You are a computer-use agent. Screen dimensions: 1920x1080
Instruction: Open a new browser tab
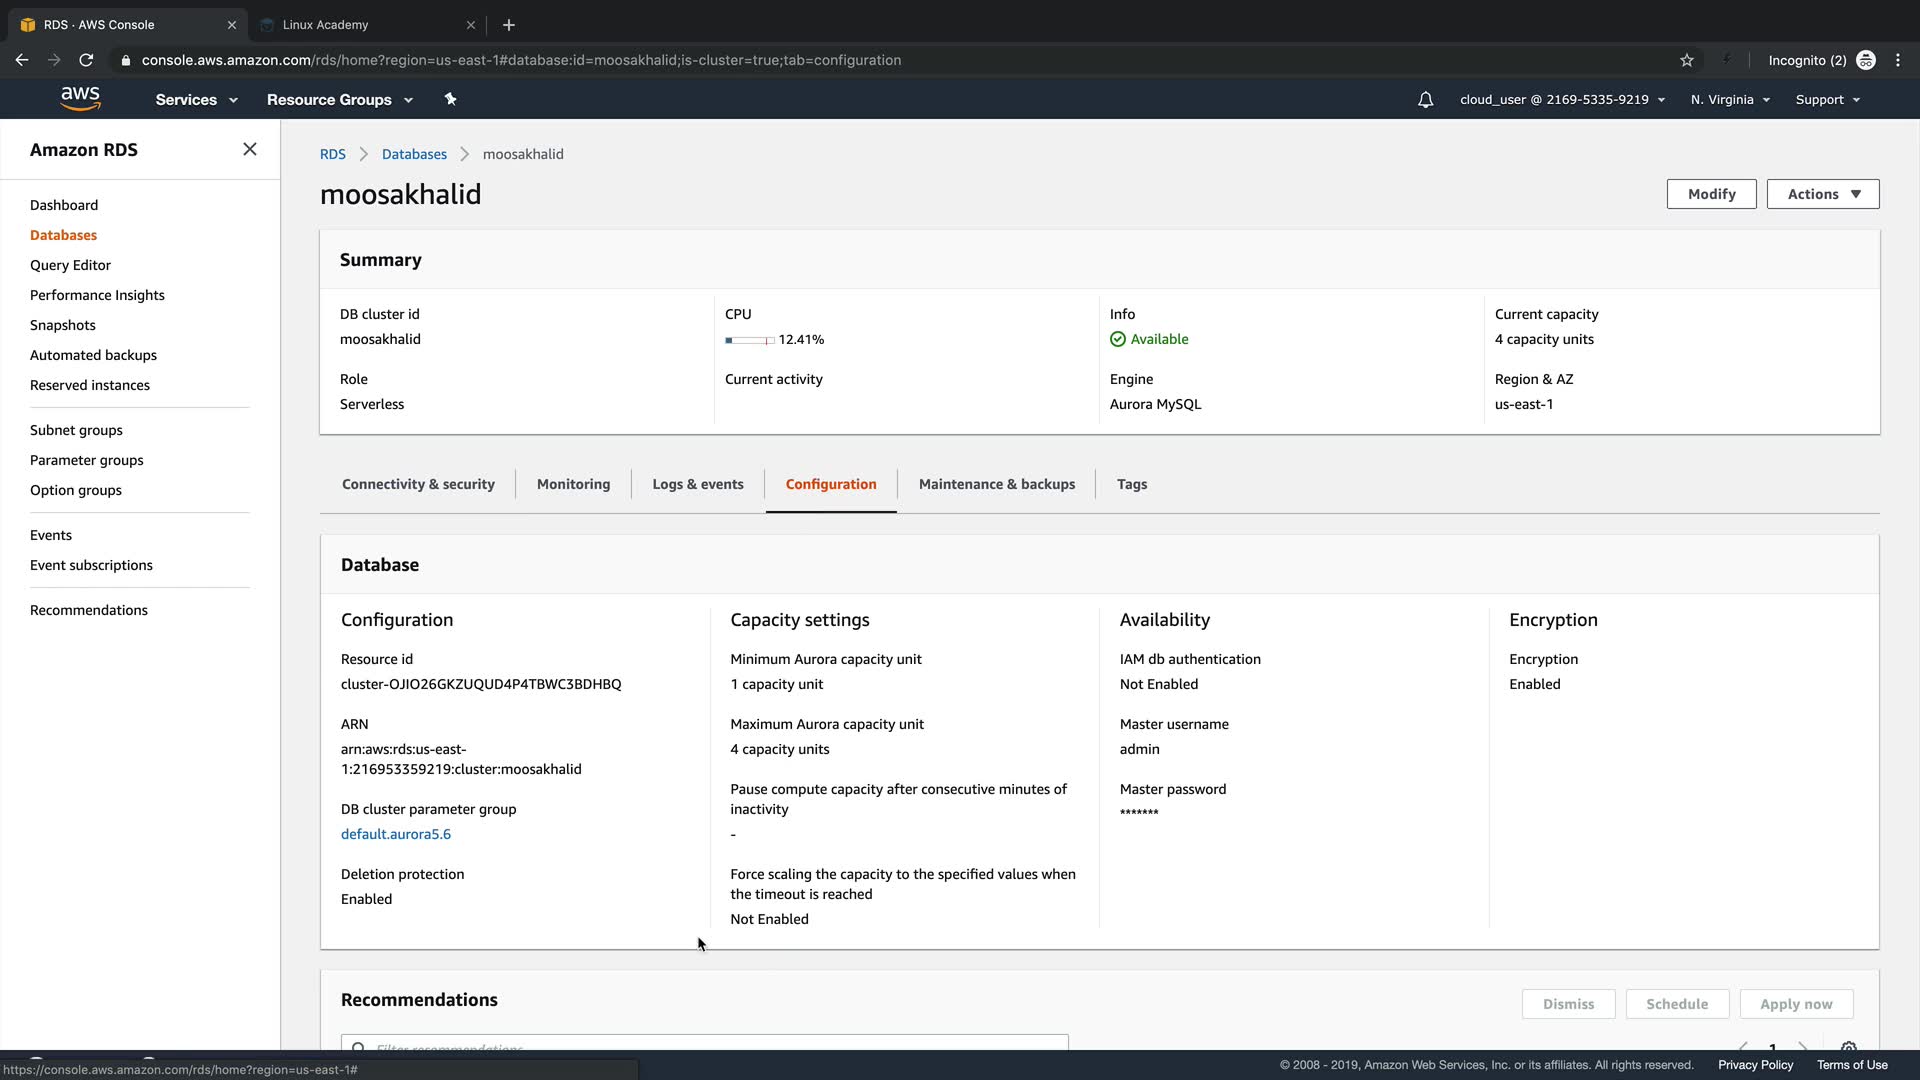tap(509, 24)
